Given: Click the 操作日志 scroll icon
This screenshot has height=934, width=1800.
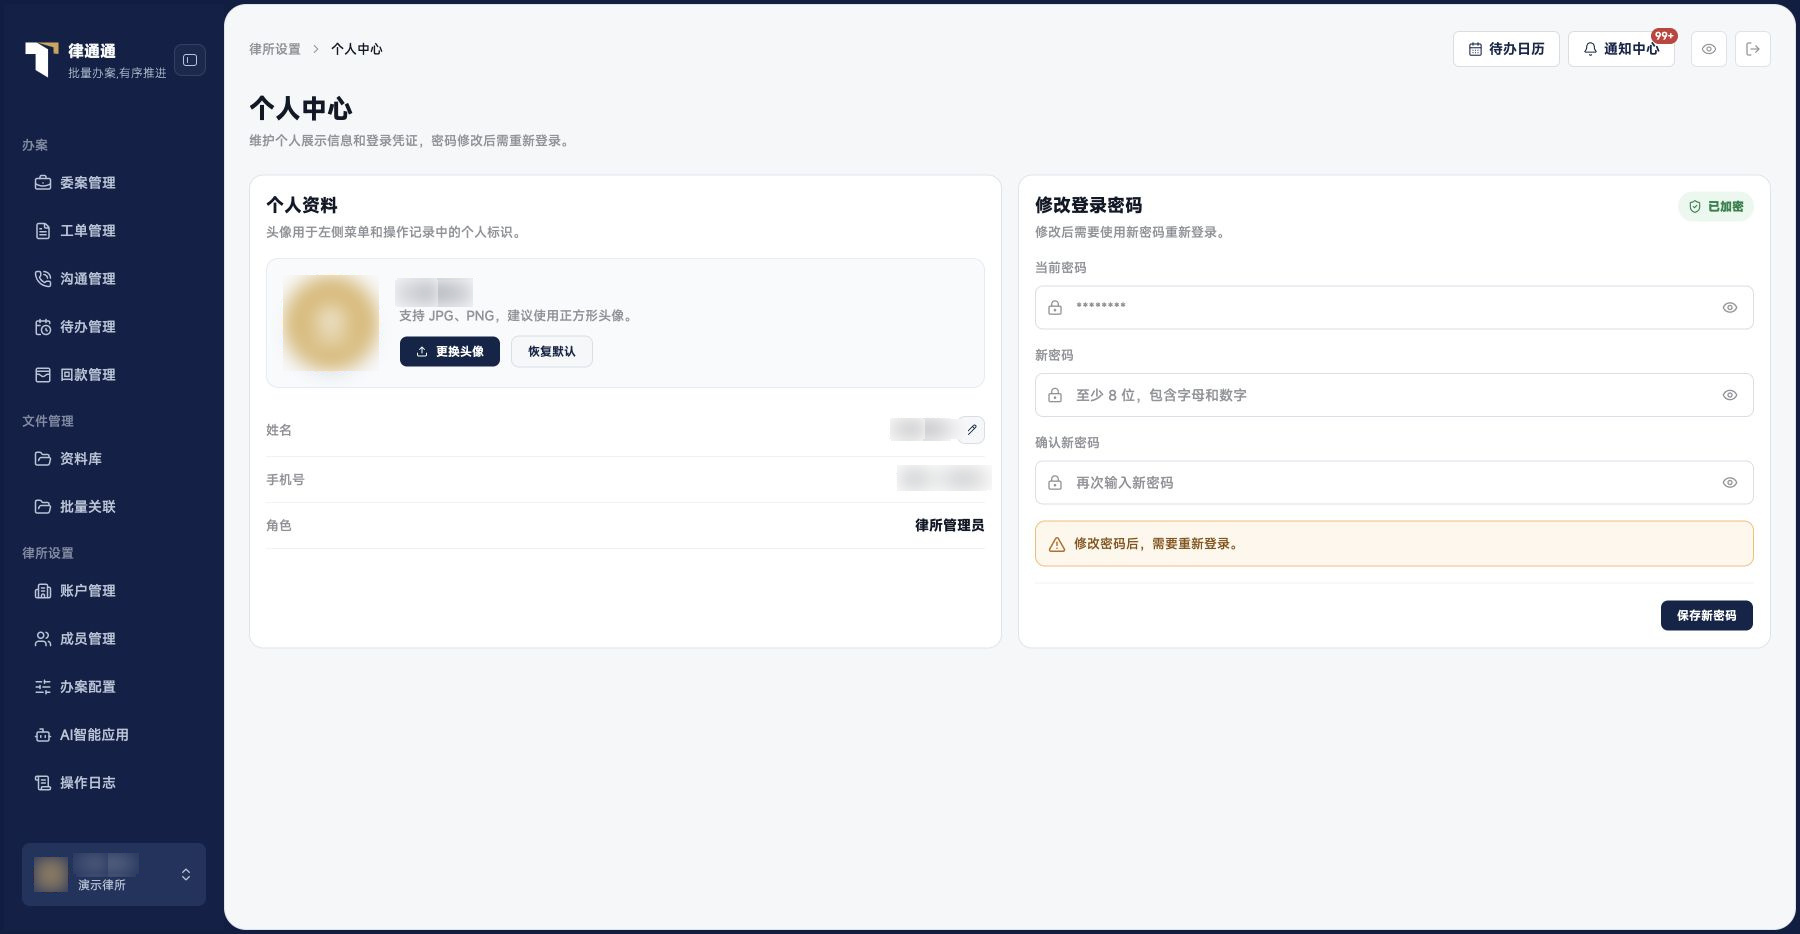Looking at the screenshot, I should (x=43, y=783).
